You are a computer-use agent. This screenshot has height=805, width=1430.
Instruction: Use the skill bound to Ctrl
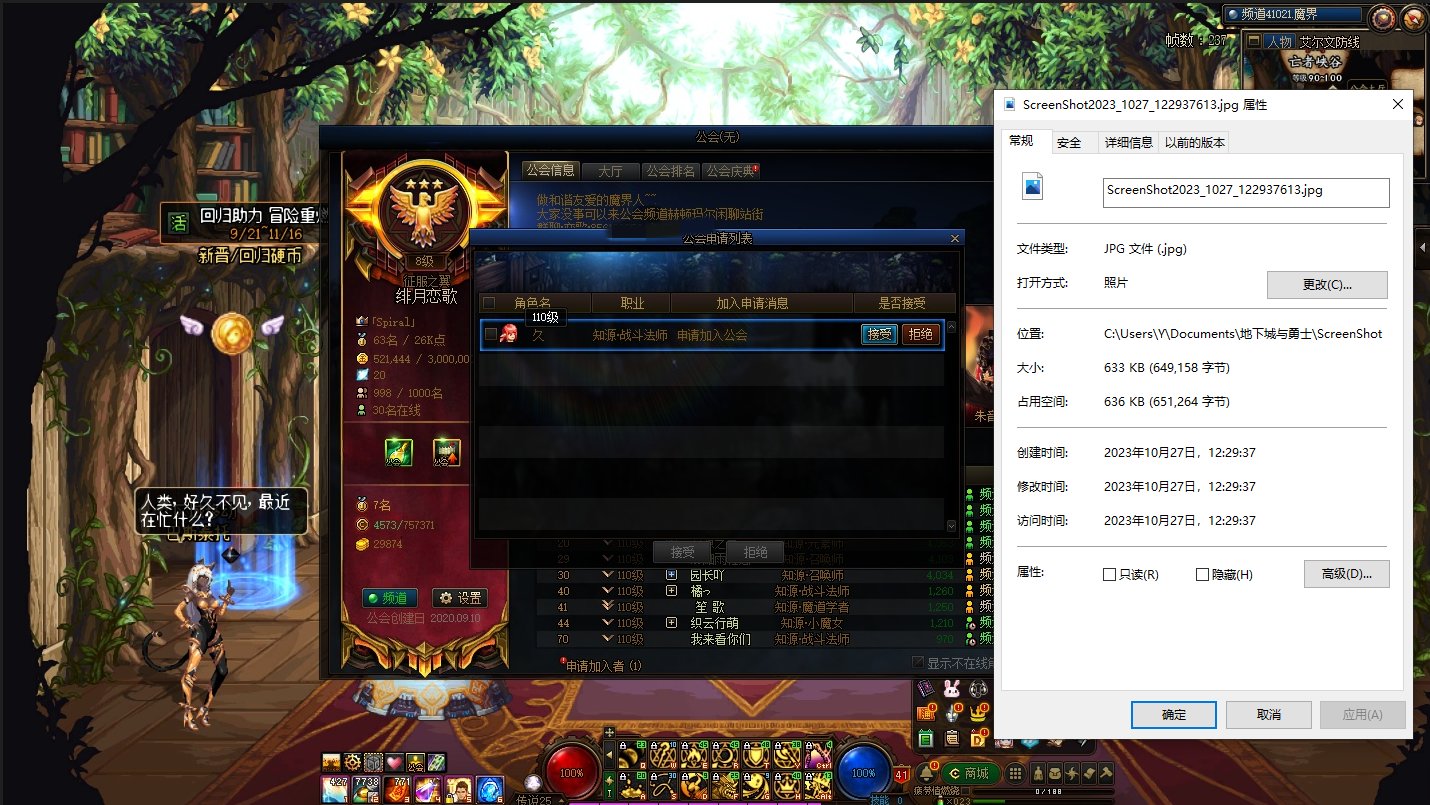tap(819, 756)
